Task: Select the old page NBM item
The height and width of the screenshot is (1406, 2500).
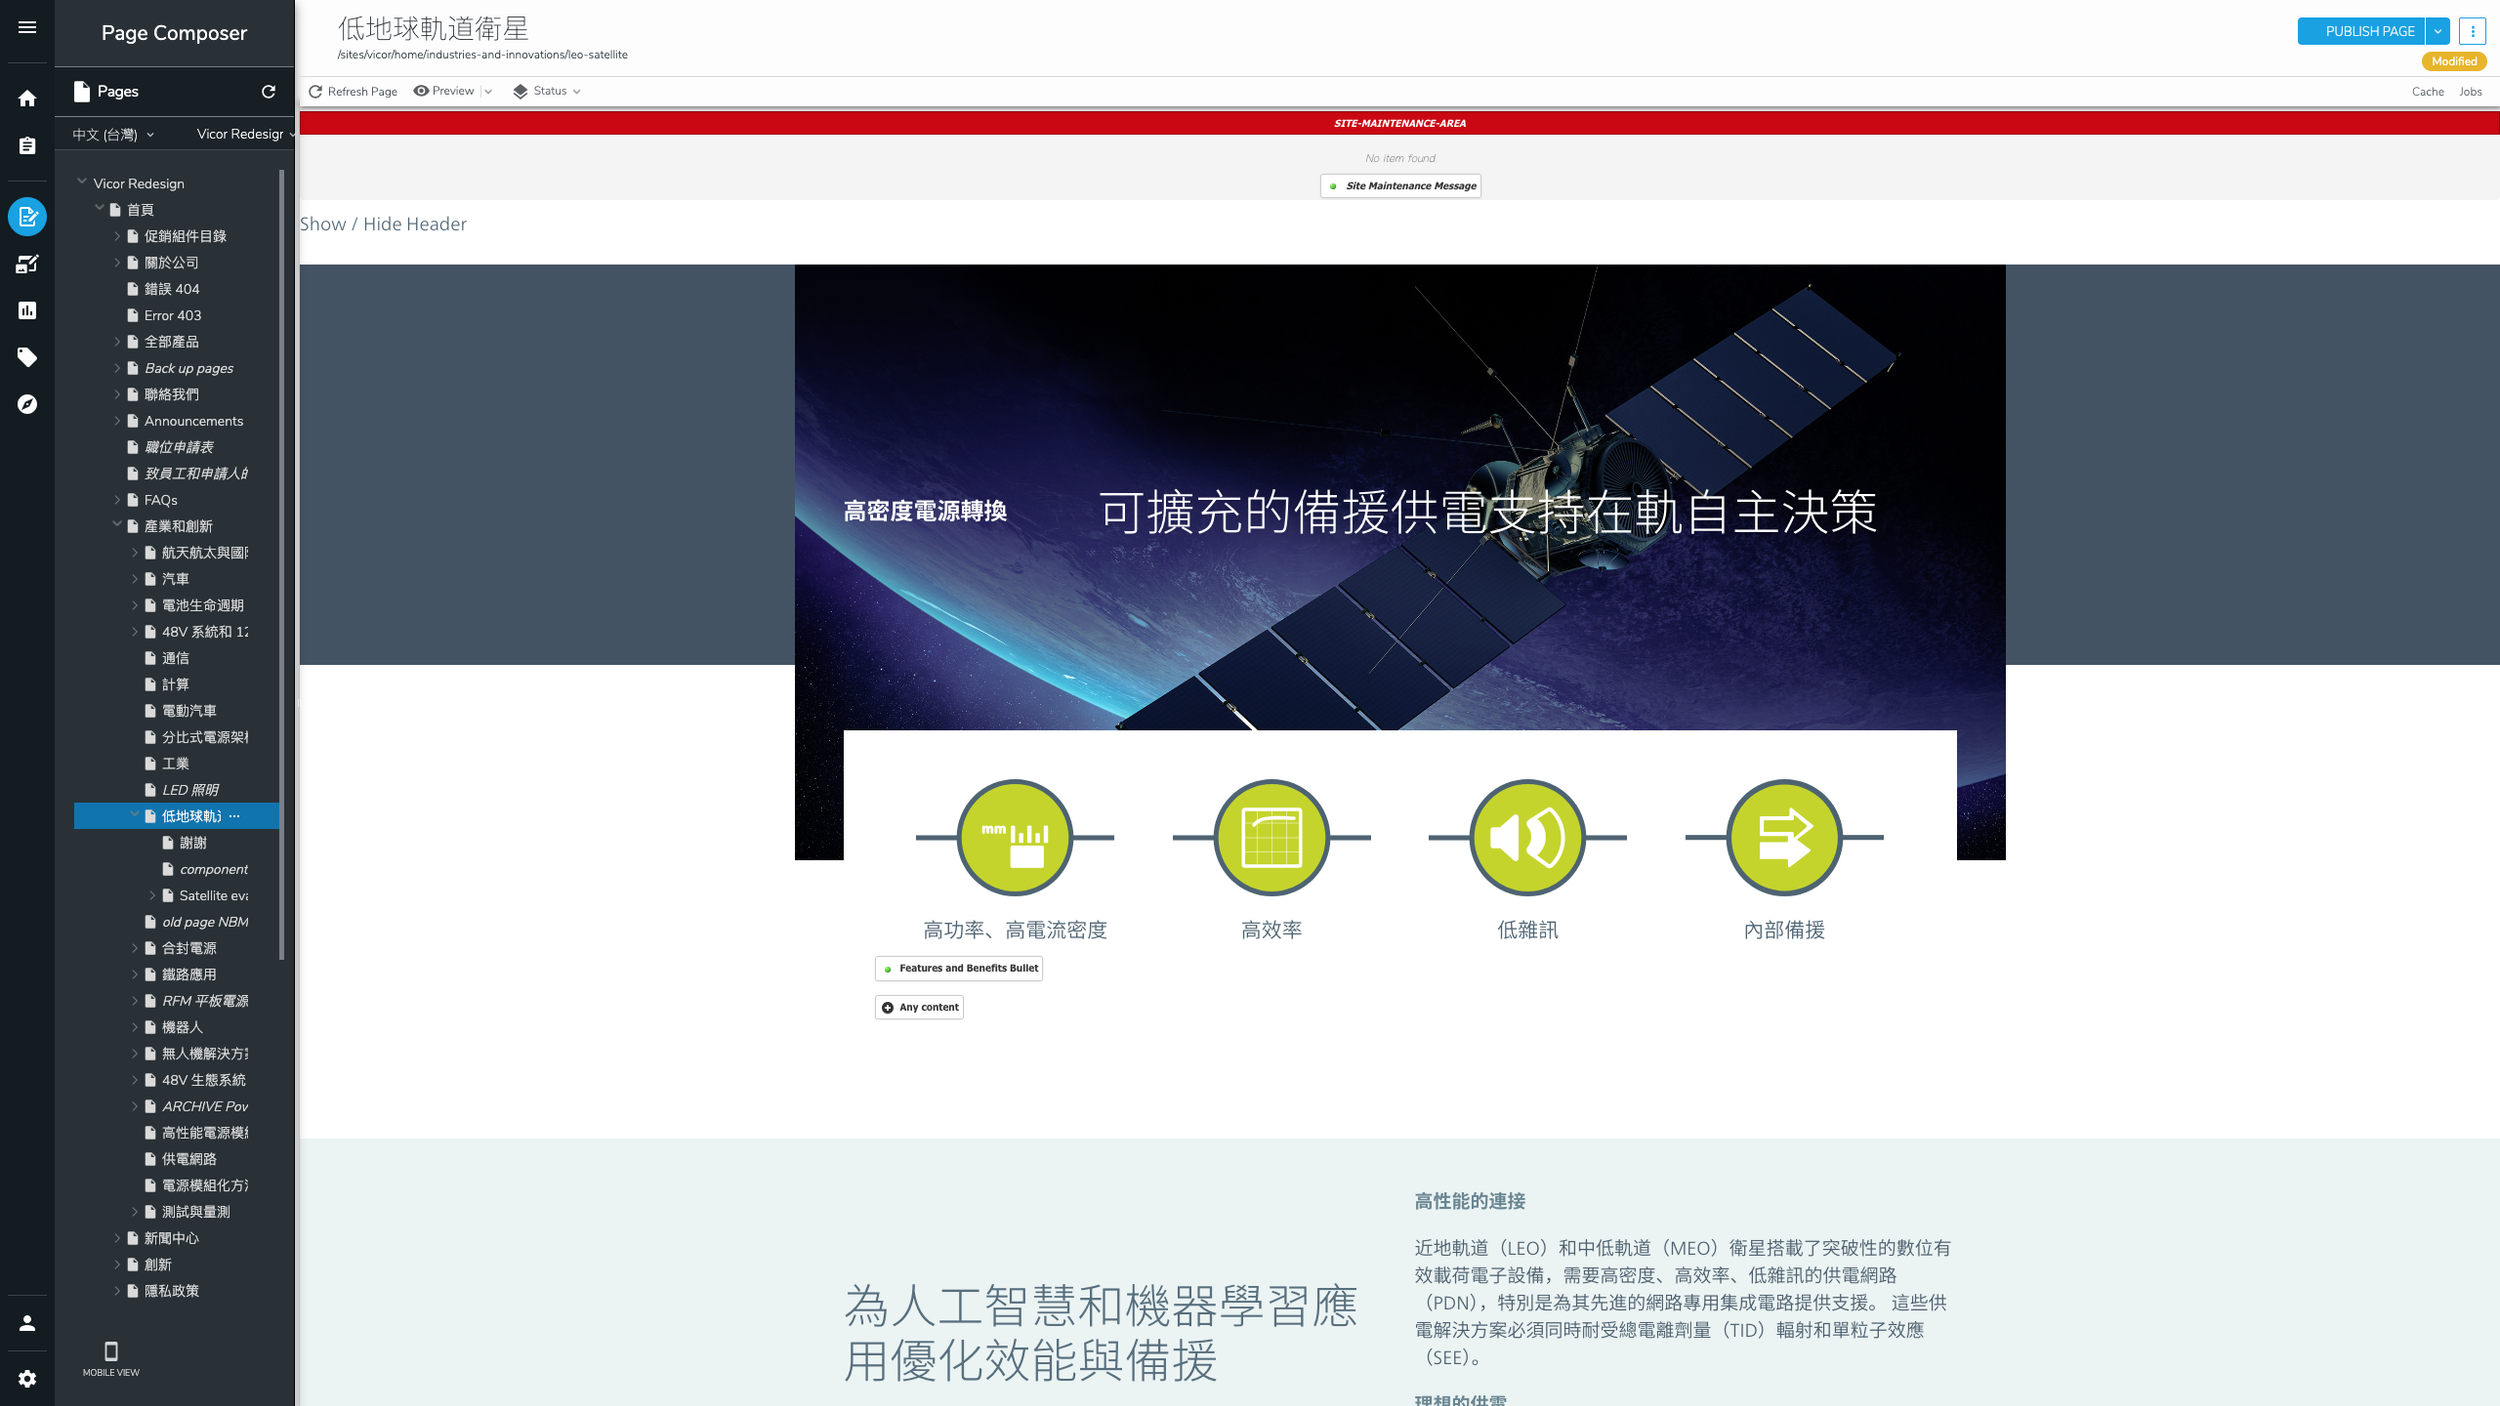Action: click(205, 922)
